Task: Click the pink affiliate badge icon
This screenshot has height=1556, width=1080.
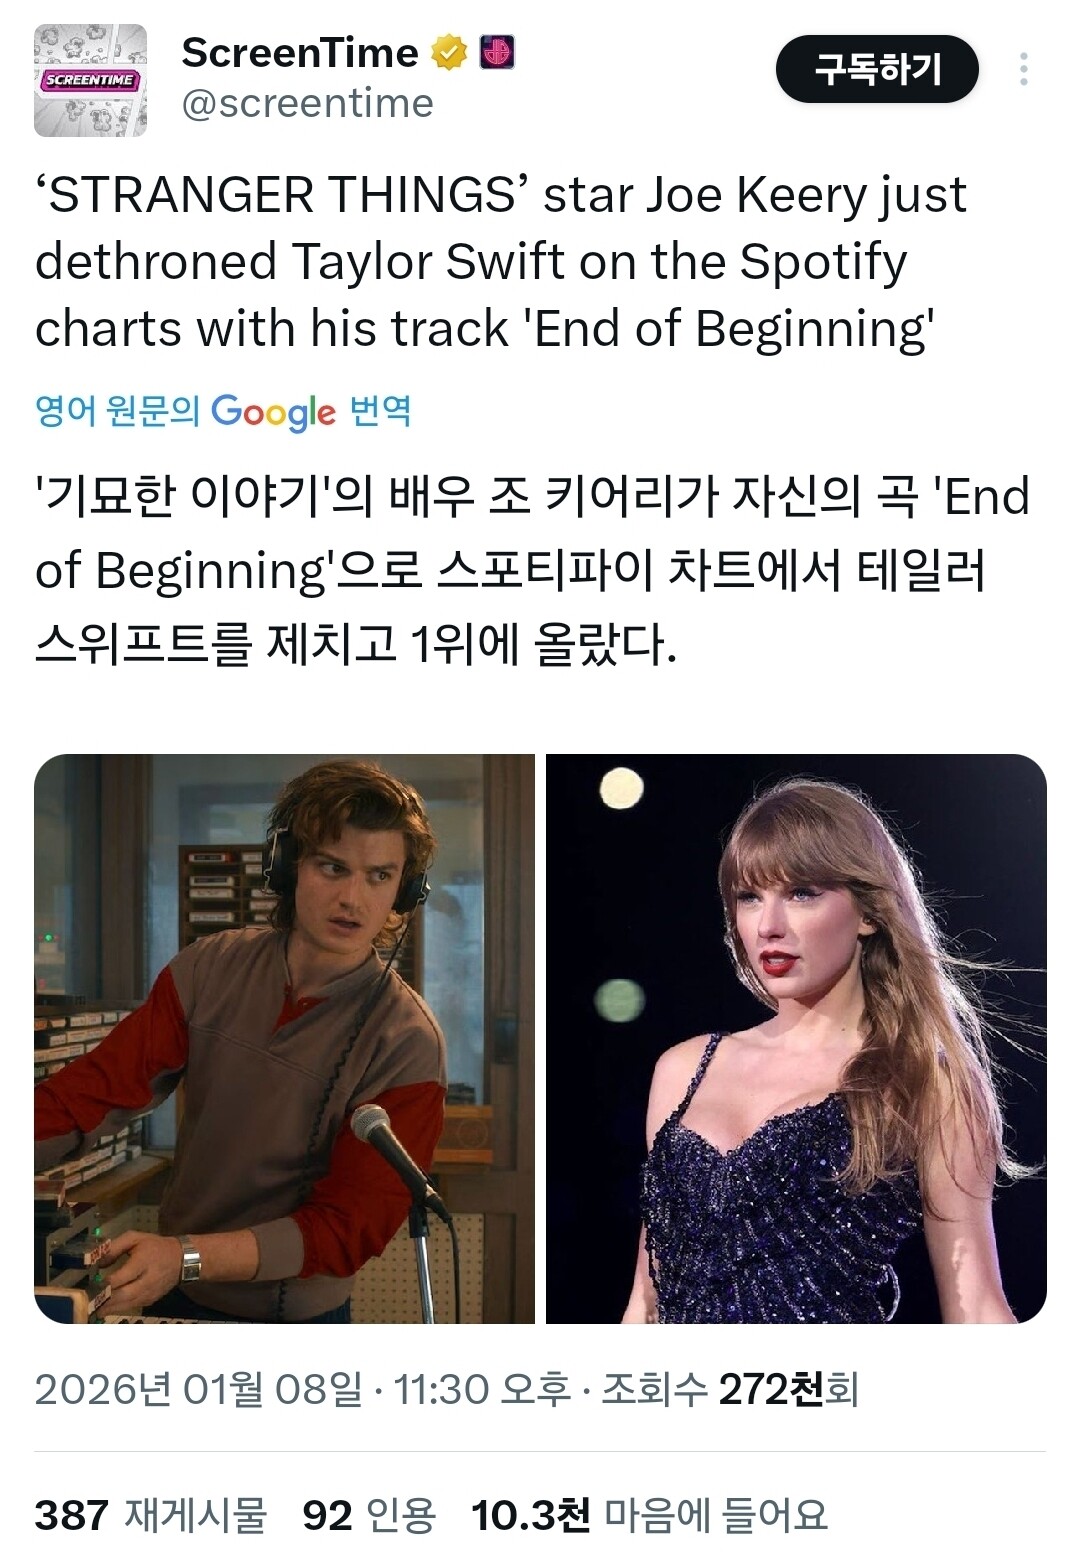Action: coord(497,51)
